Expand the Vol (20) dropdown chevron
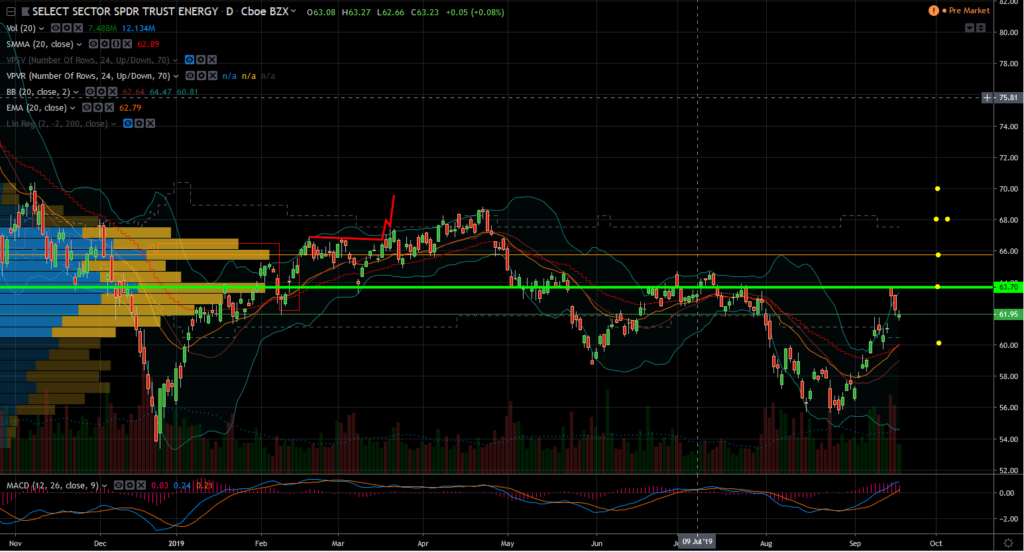 click(x=42, y=29)
